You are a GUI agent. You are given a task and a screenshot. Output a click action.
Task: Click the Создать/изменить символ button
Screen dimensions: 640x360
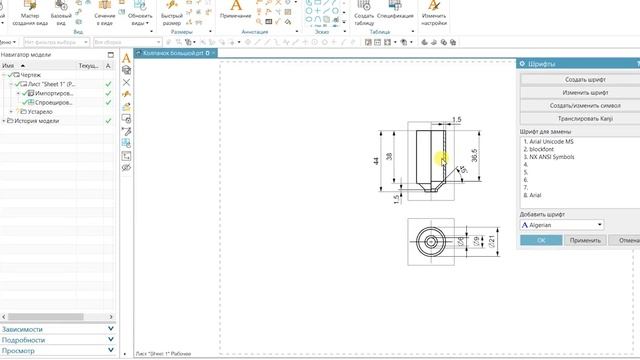point(585,105)
